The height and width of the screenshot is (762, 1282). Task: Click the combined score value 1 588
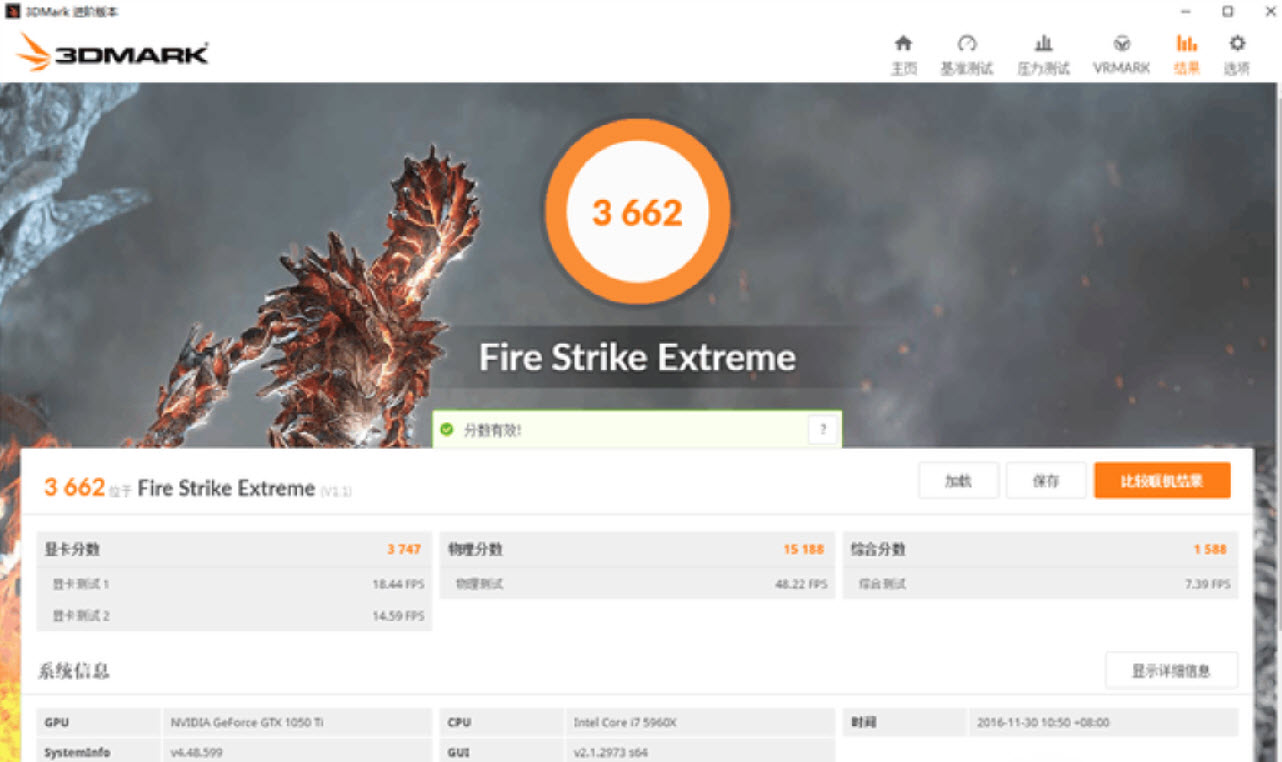tap(1211, 549)
